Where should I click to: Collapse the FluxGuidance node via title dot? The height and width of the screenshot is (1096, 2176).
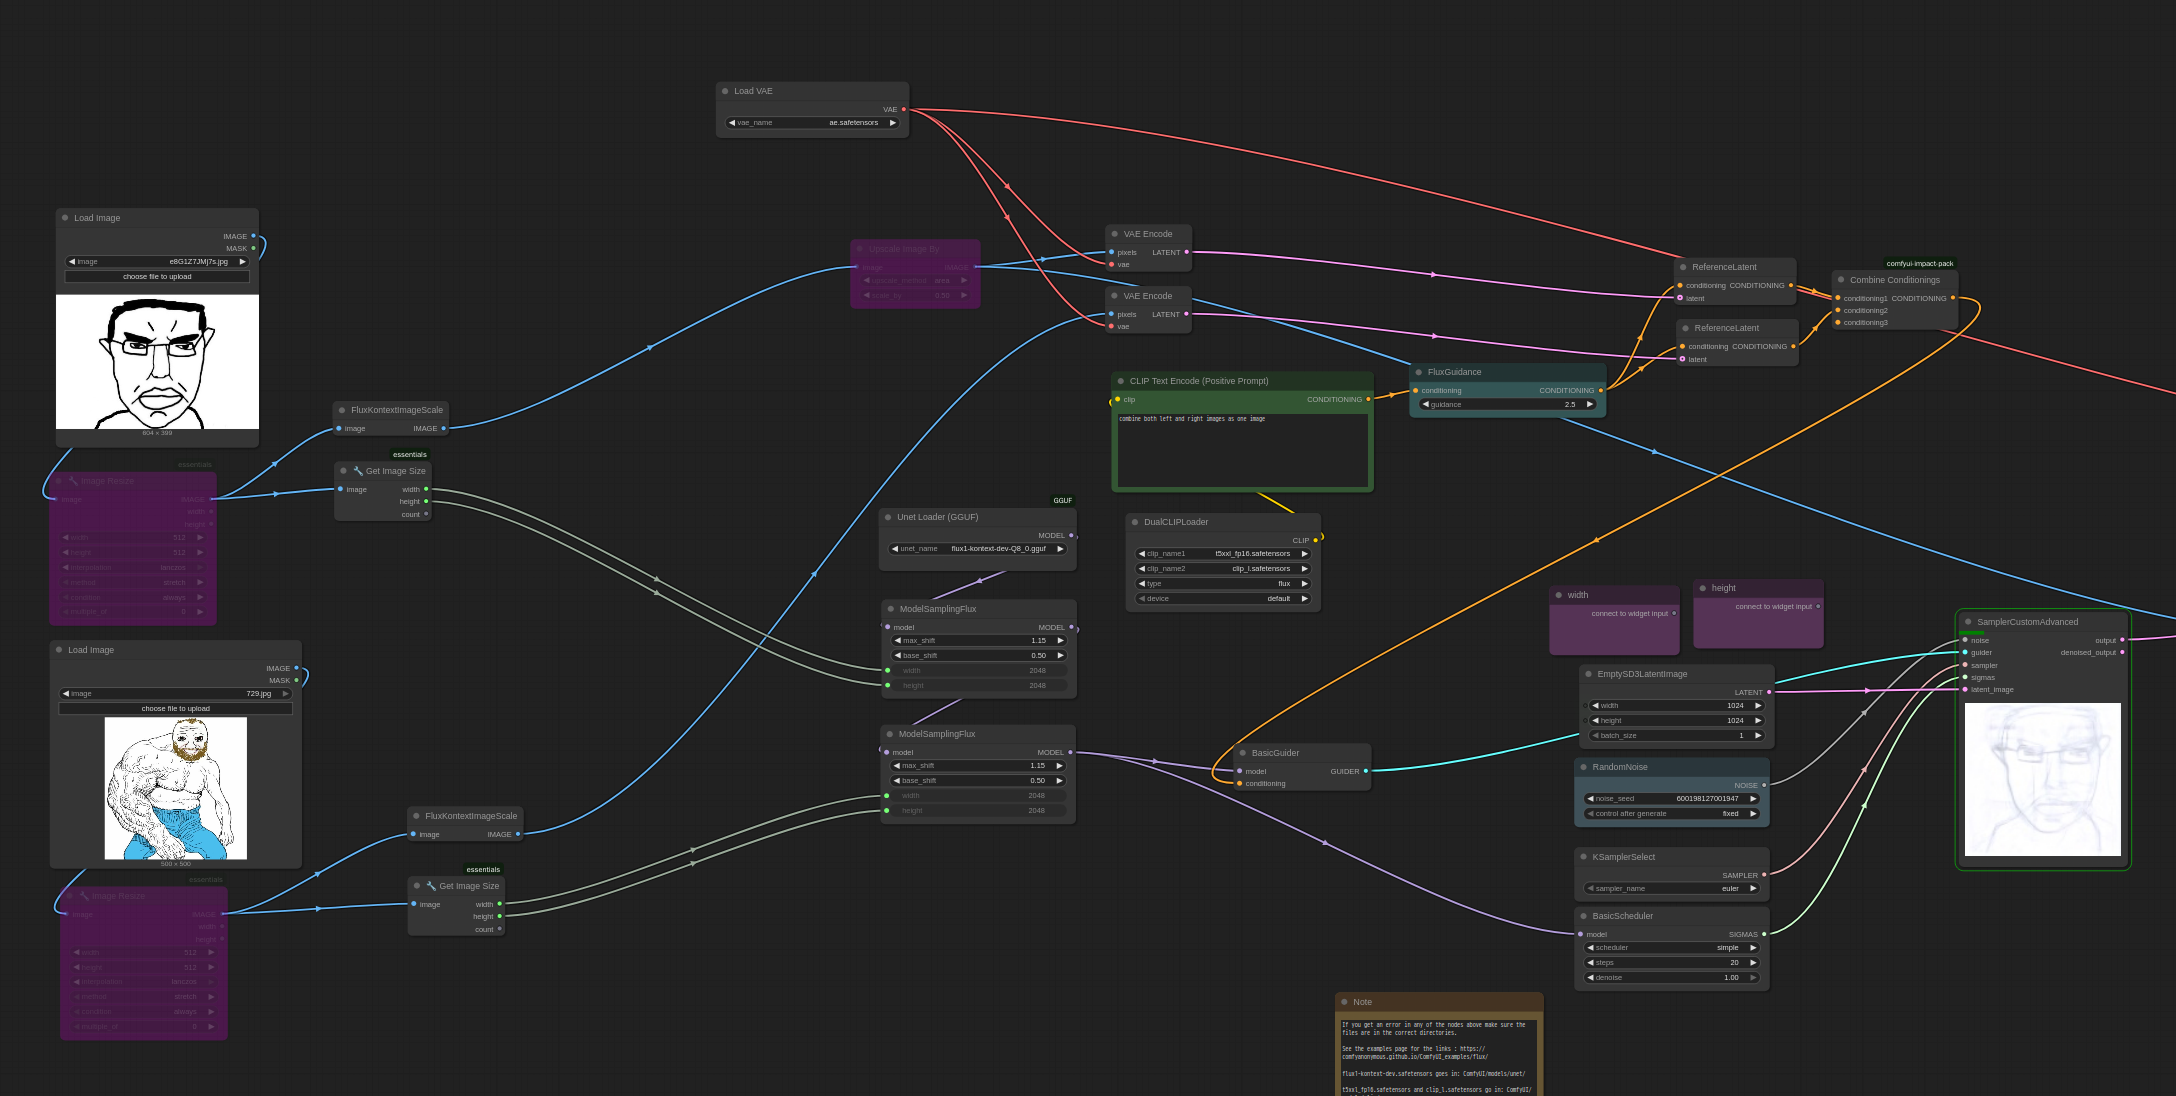point(1419,372)
